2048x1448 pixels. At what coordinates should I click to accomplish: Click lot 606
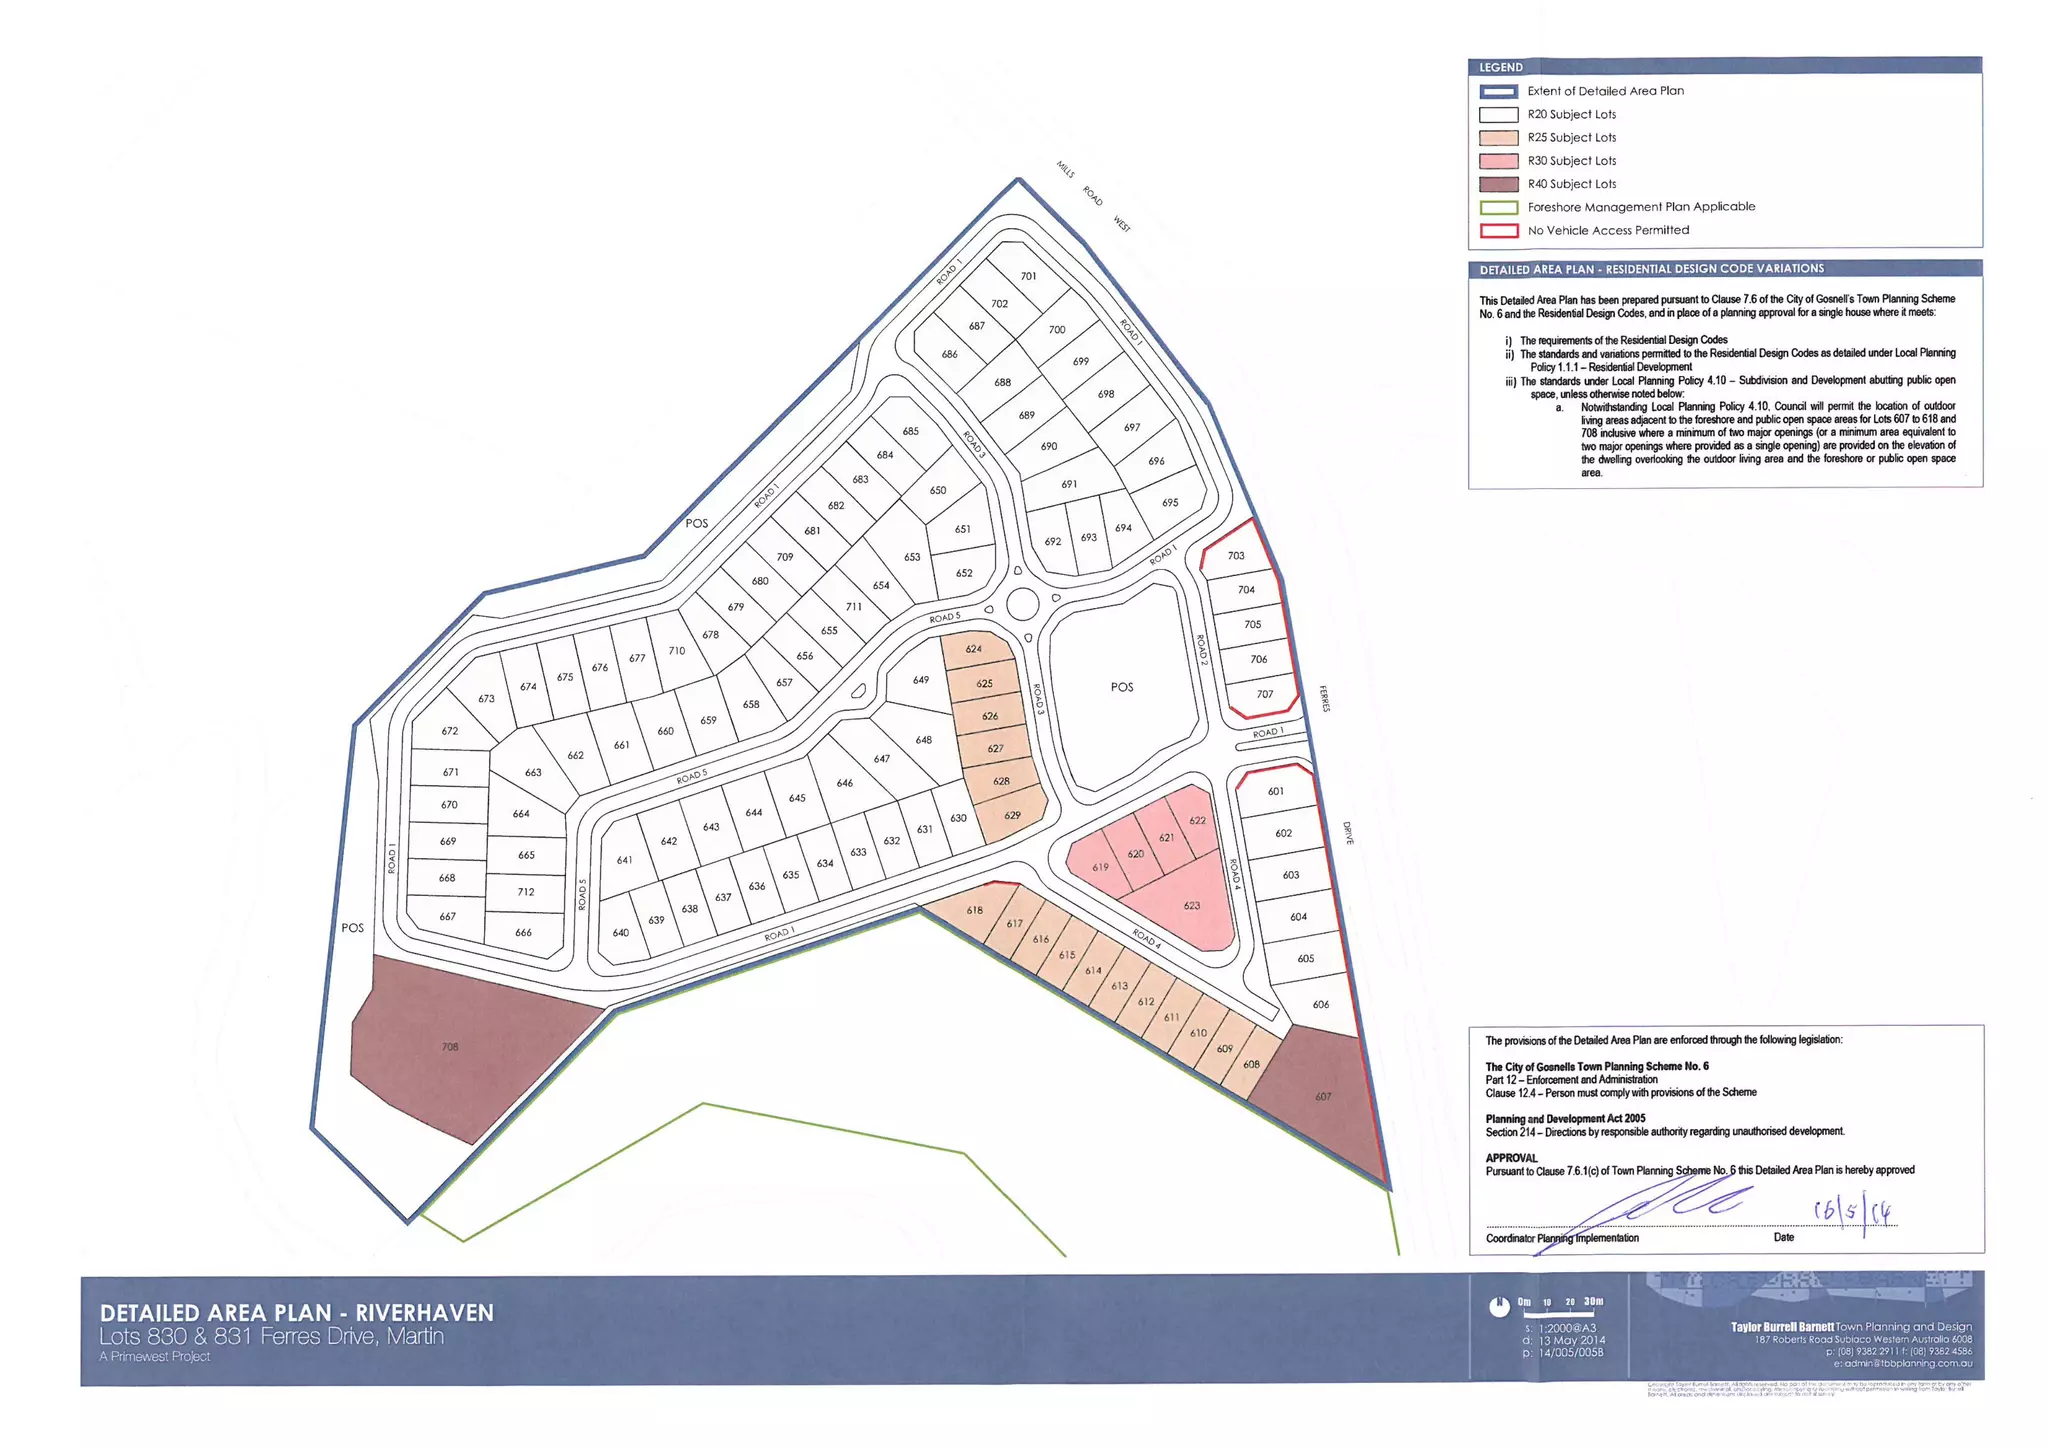[1321, 1004]
